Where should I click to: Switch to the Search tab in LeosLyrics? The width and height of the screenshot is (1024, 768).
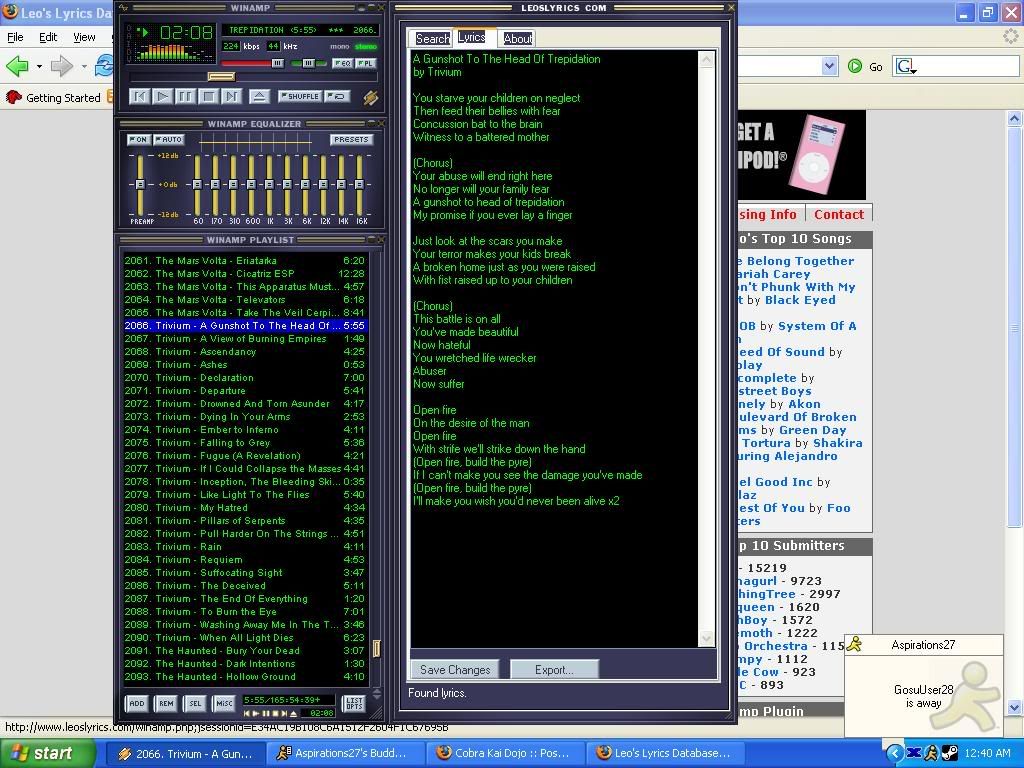pos(432,39)
